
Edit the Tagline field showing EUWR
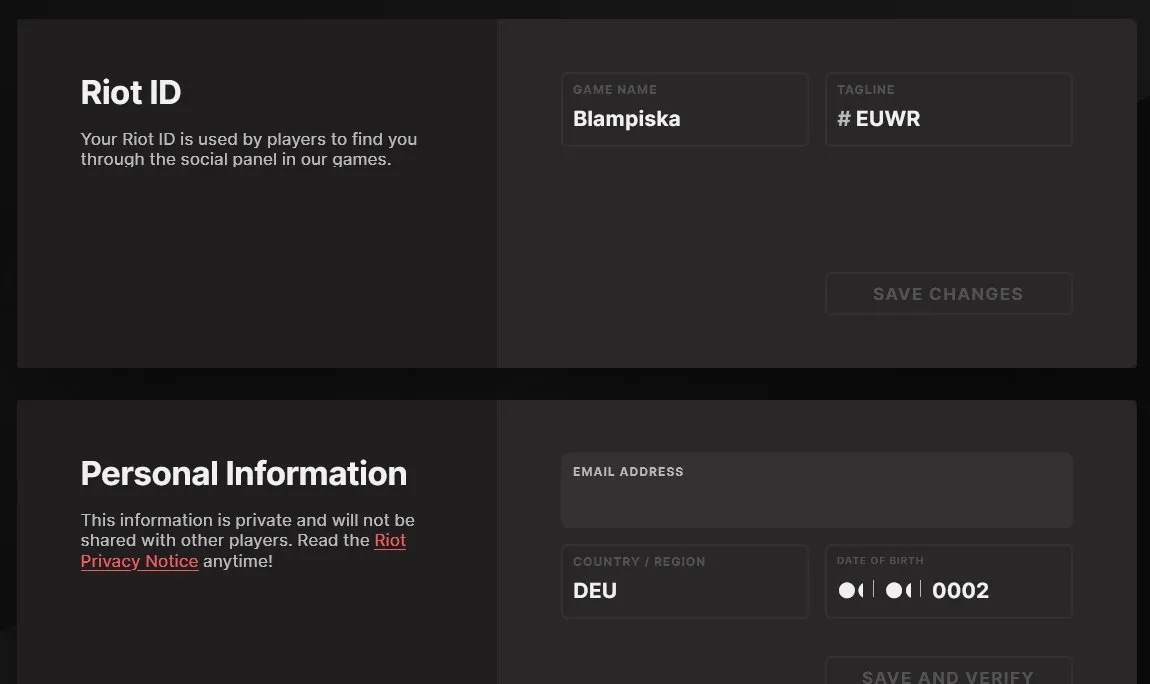point(949,109)
